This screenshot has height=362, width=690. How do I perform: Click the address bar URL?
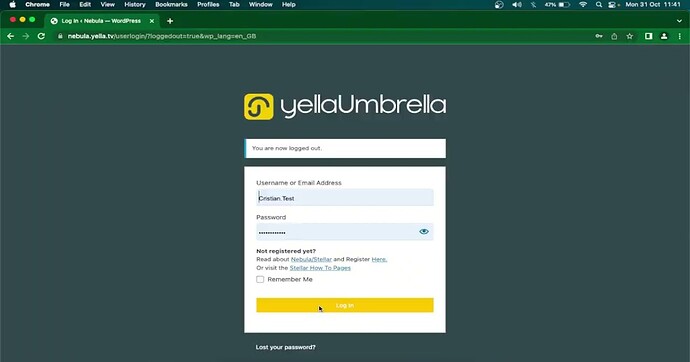click(x=161, y=36)
